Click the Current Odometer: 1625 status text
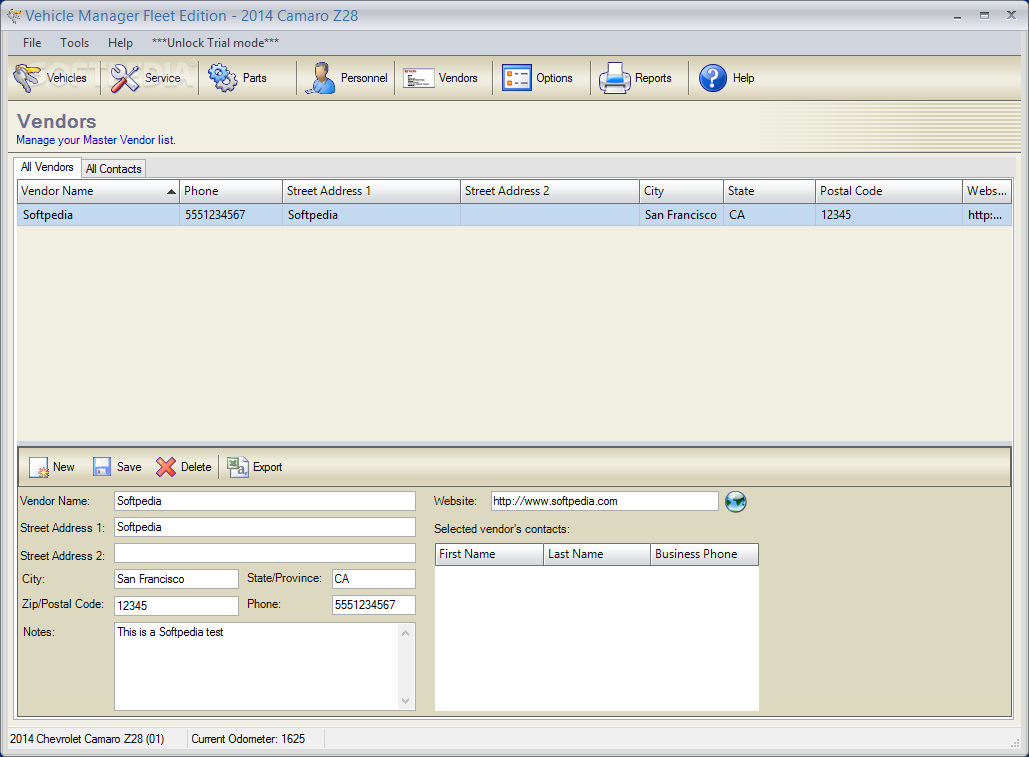Viewport: 1029px width, 757px height. coord(248,739)
